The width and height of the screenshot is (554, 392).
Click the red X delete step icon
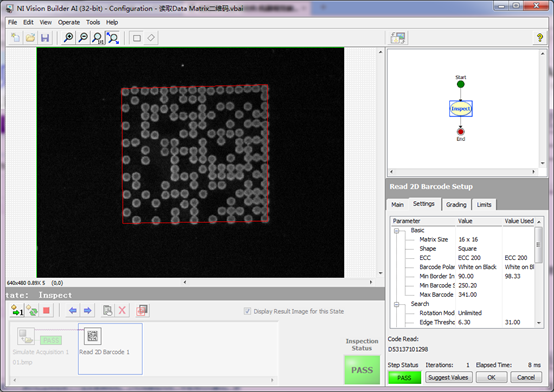click(122, 311)
